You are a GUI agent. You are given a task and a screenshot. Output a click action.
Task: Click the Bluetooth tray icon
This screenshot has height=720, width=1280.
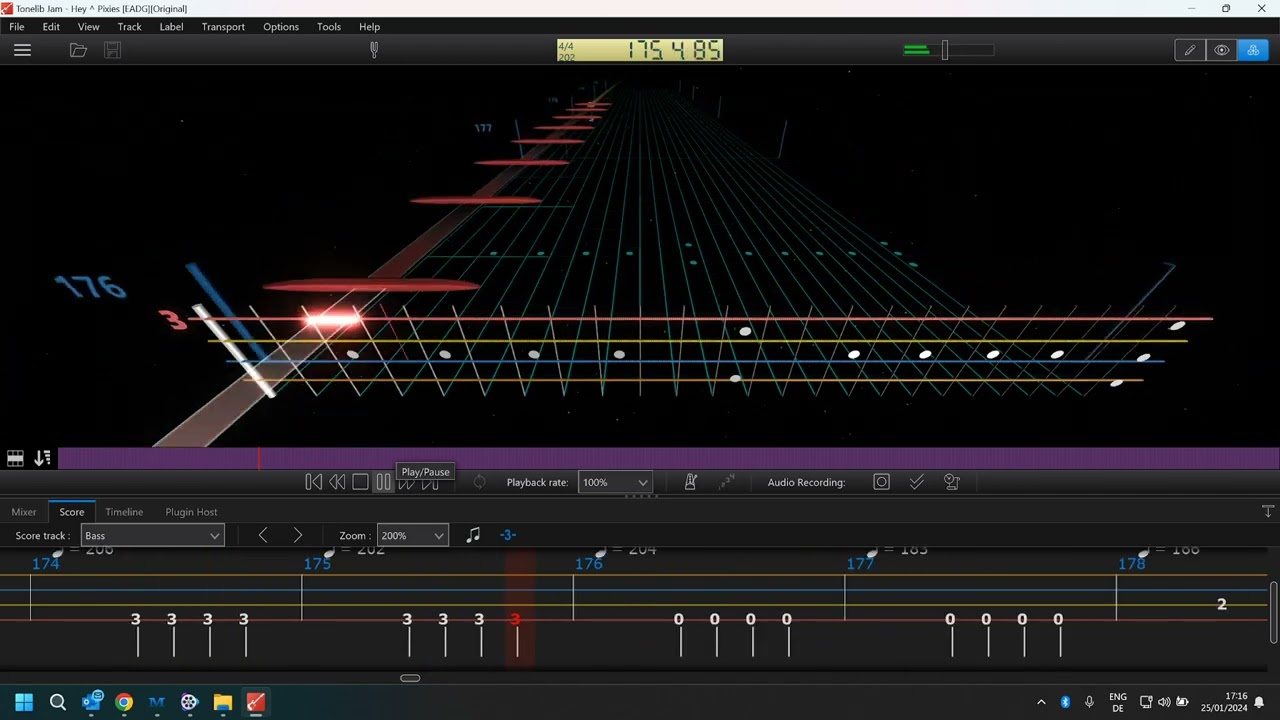point(1065,702)
